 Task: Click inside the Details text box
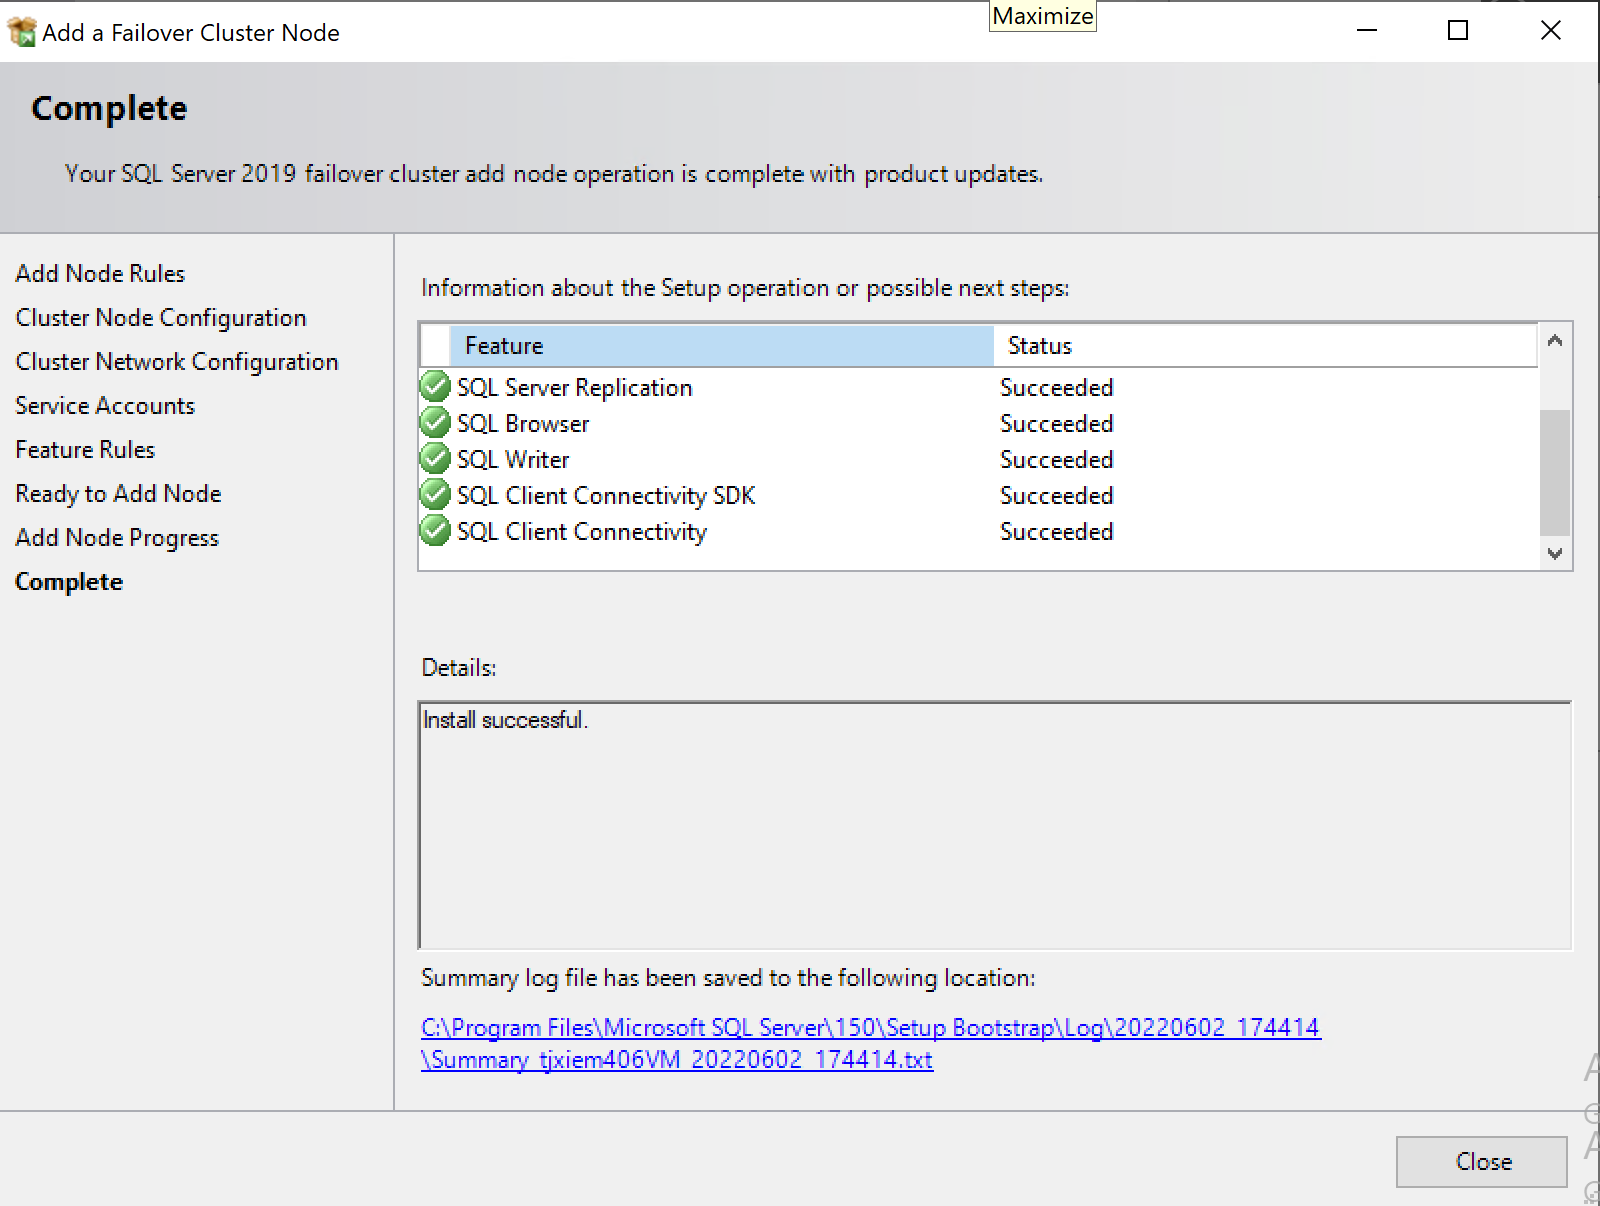[x=994, y=826]
